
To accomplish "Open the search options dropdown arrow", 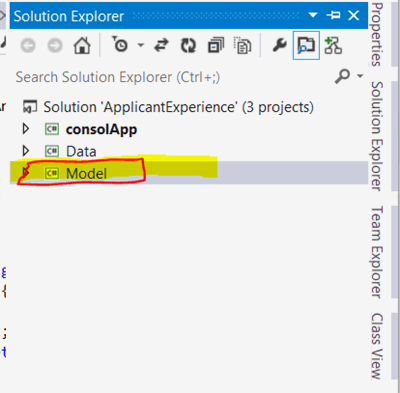I will tap(360, 76).
